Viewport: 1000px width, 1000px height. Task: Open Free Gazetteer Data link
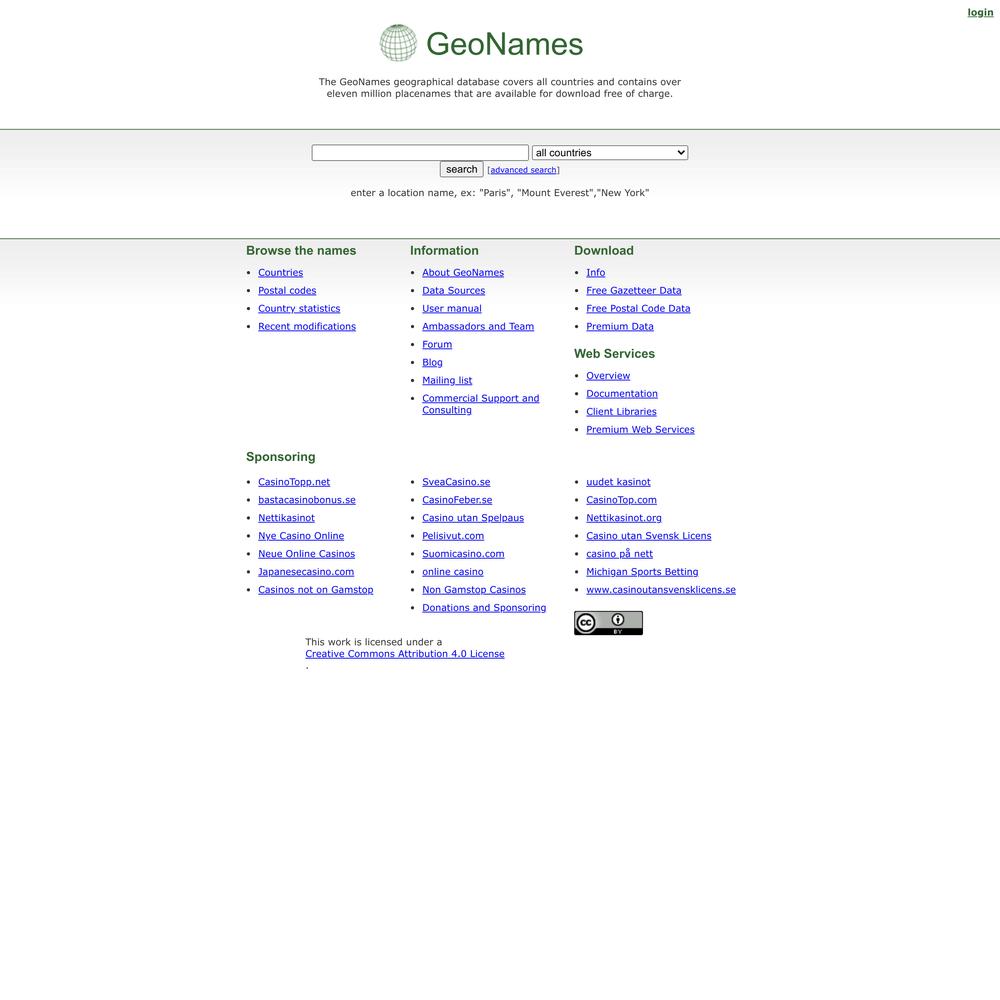click(x=633, y=290)
